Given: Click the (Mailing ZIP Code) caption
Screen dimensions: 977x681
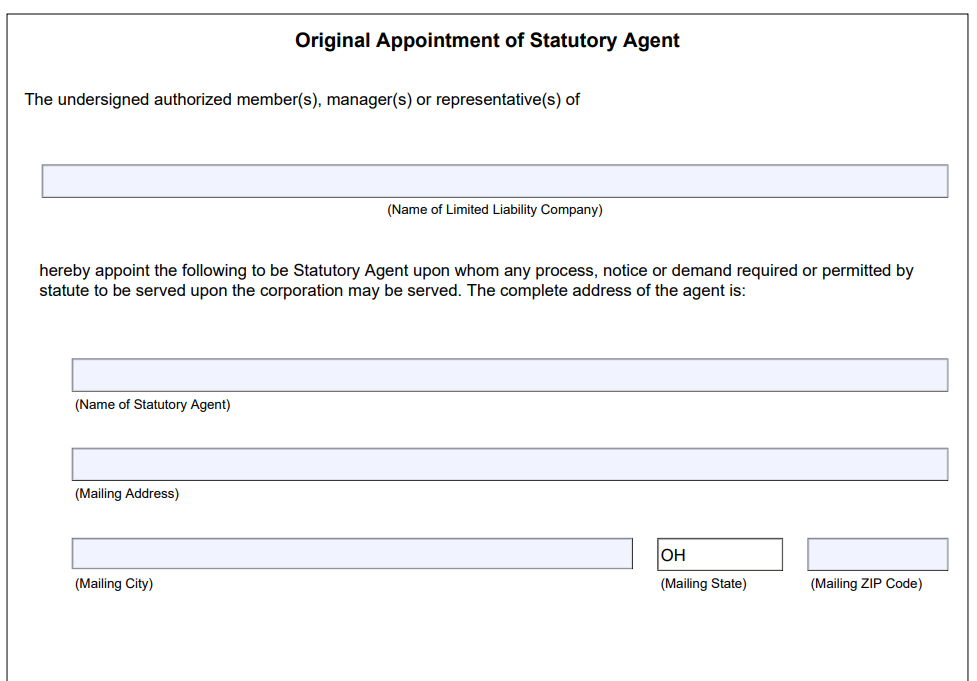Looking at the screenshot, I should point(866,584).
